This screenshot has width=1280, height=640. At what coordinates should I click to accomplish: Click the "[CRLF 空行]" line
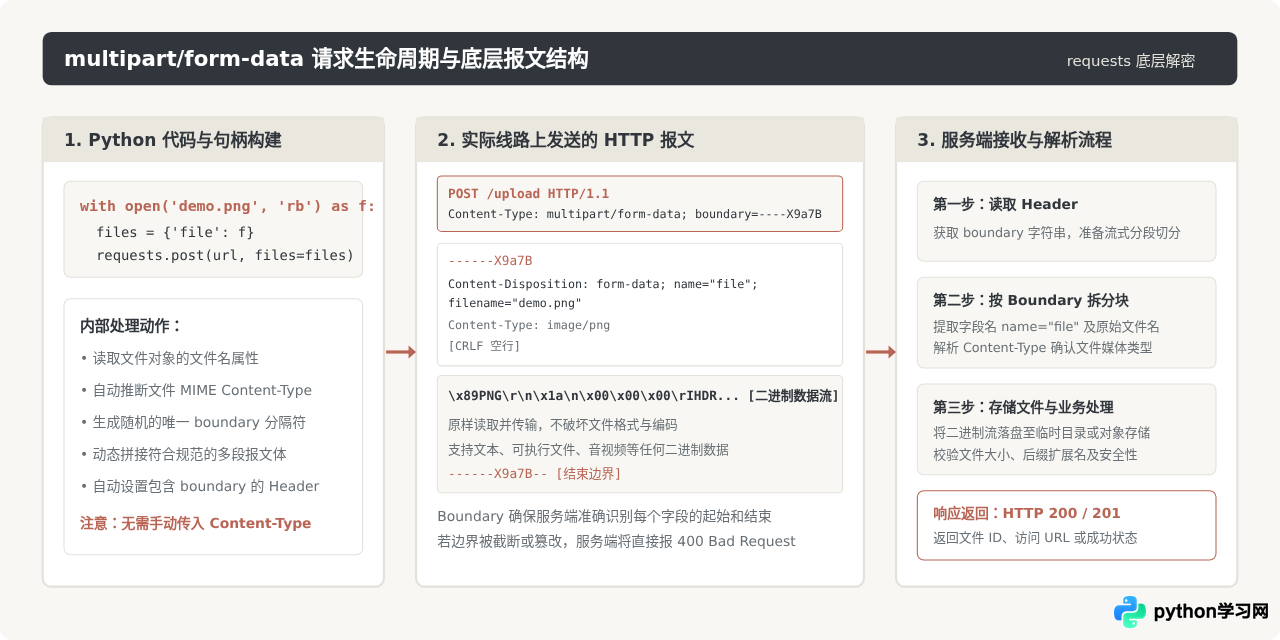(x=484, y=346)
